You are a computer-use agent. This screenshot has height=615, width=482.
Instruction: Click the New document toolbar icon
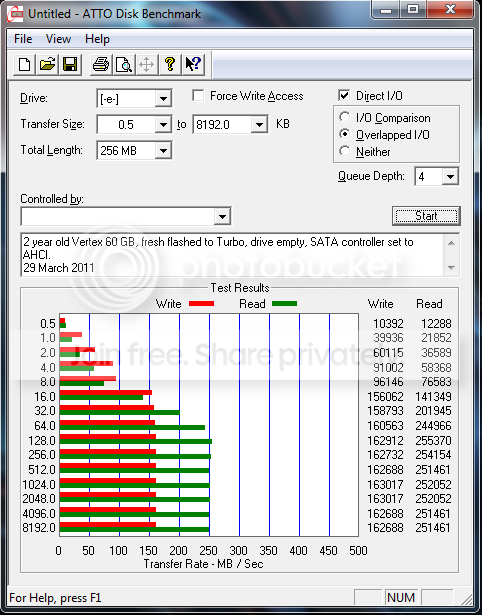pos(24,64)
